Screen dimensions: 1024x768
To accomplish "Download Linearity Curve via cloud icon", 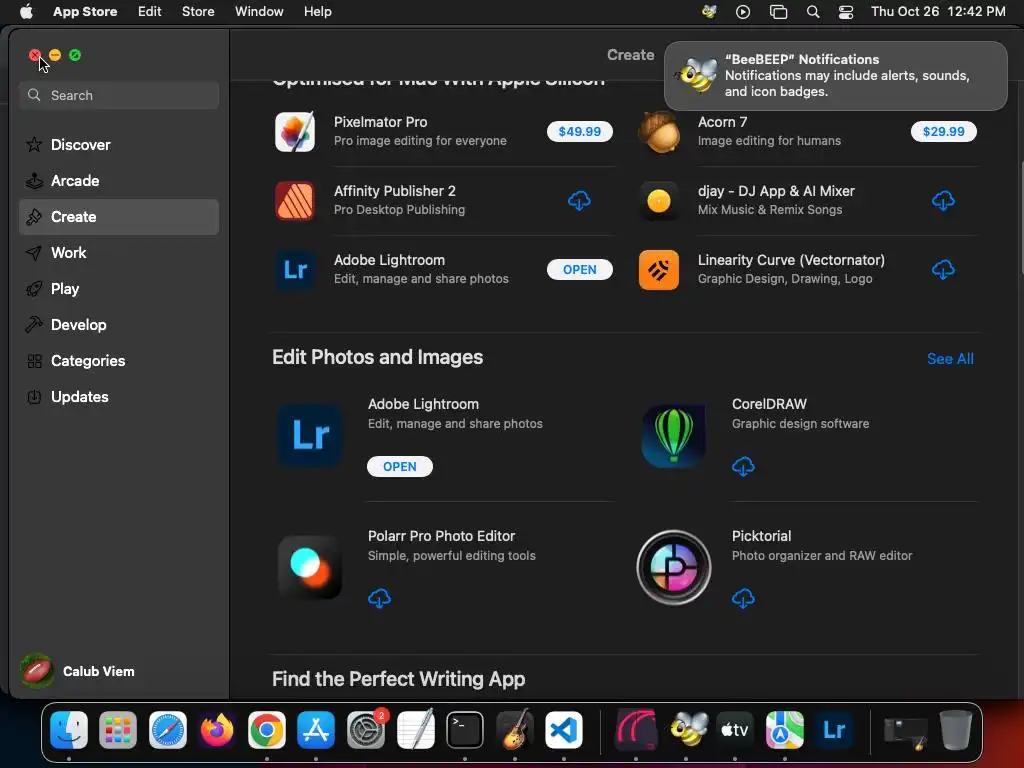I will coord(943,270).
